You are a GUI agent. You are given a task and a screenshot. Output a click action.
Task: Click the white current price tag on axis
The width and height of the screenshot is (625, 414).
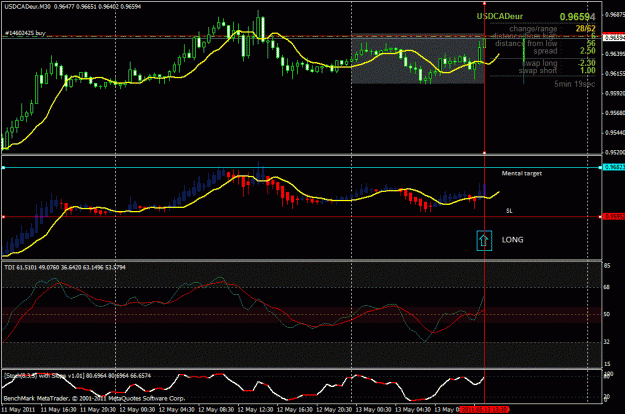point(613,38)
